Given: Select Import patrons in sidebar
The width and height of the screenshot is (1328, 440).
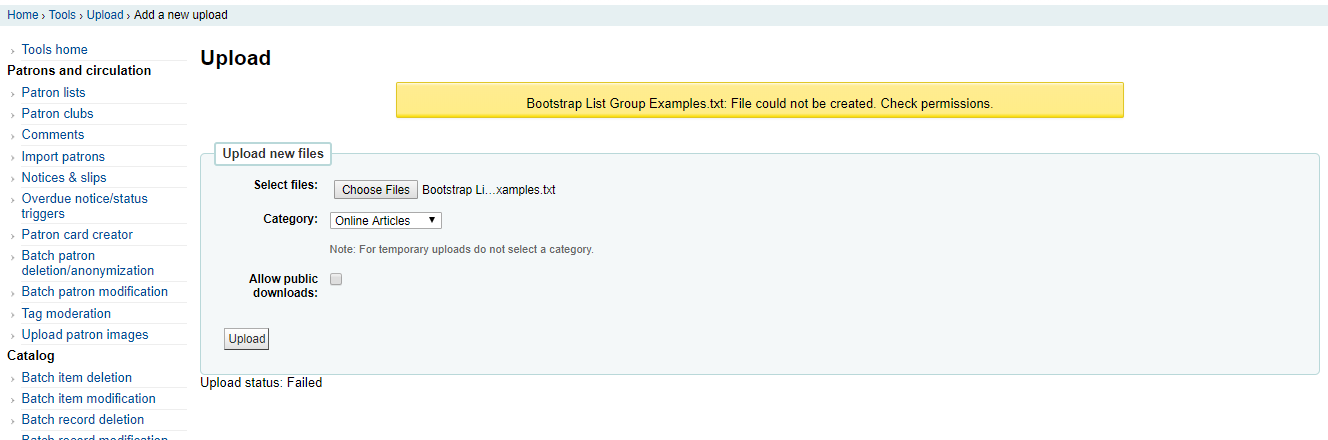Looking at the screenshot, I should pyautogui.click(x=63, y=157).
